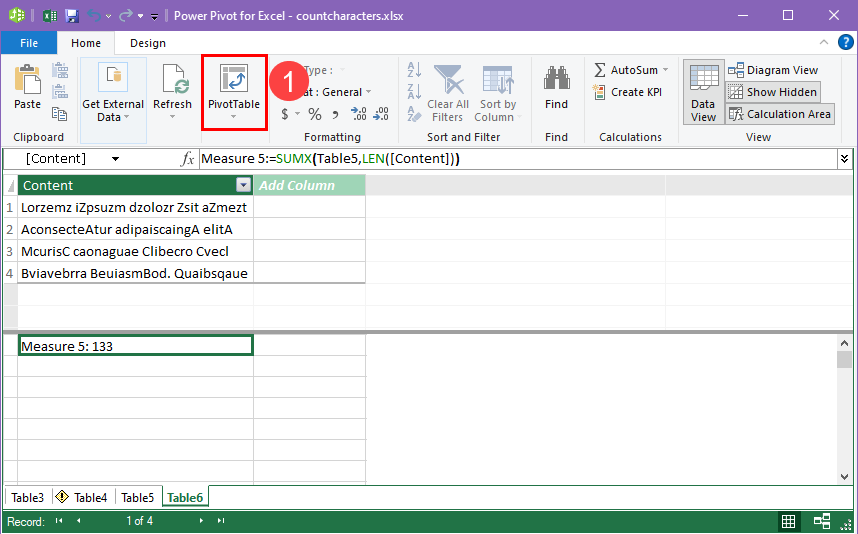This screenshot has width=858, height=534.
Task: Click the Paste icon
Action: 27,79
